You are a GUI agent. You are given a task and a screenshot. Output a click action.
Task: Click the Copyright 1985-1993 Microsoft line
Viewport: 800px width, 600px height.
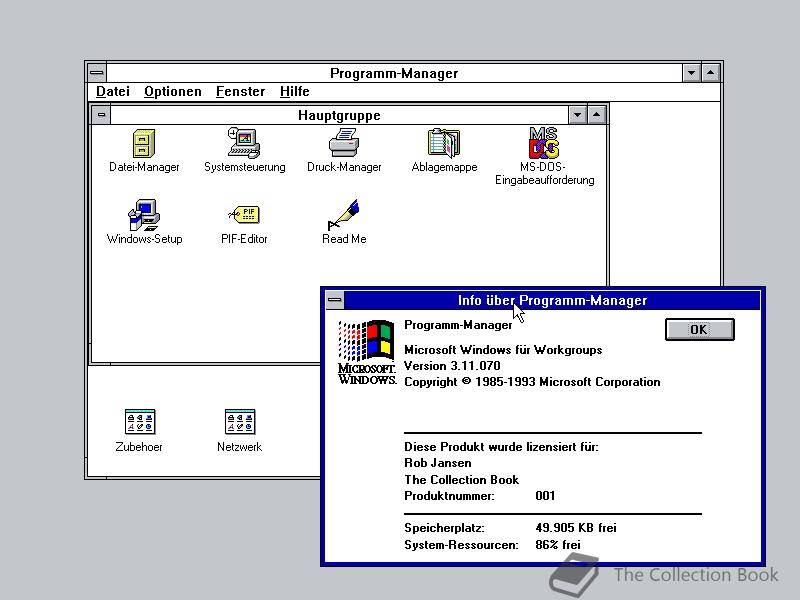532,382
